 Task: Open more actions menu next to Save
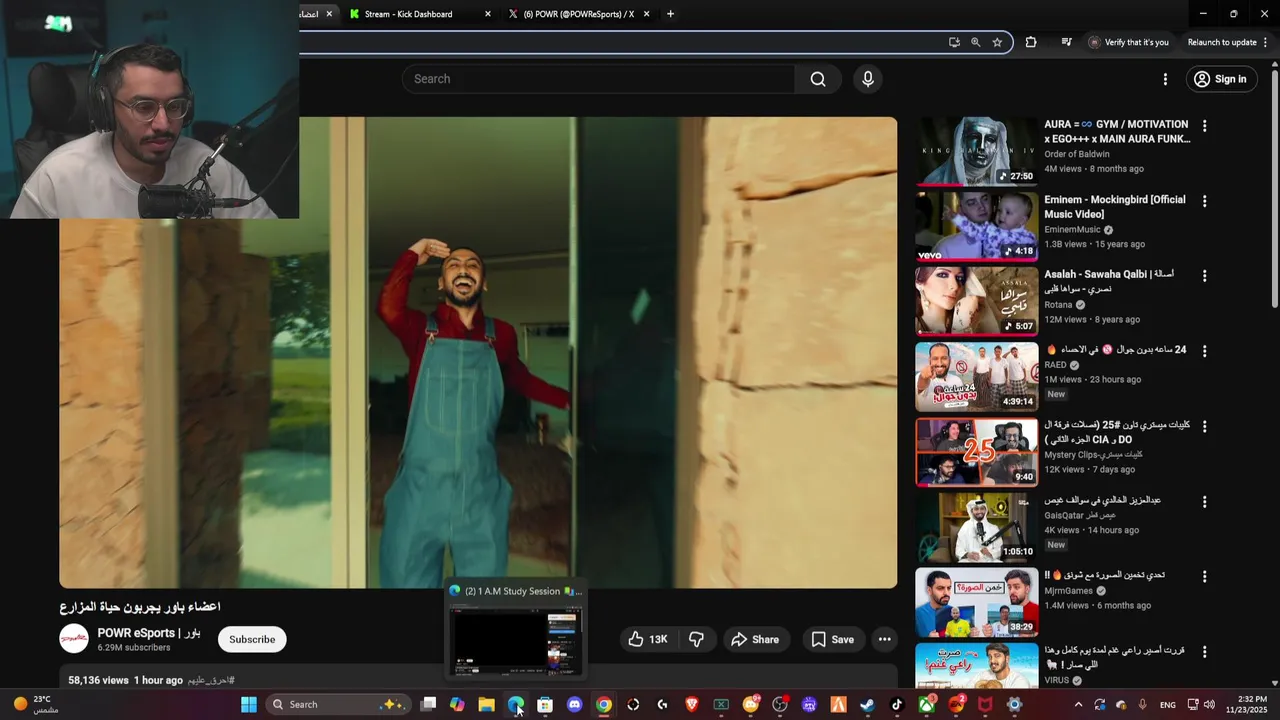pos(884,639)
